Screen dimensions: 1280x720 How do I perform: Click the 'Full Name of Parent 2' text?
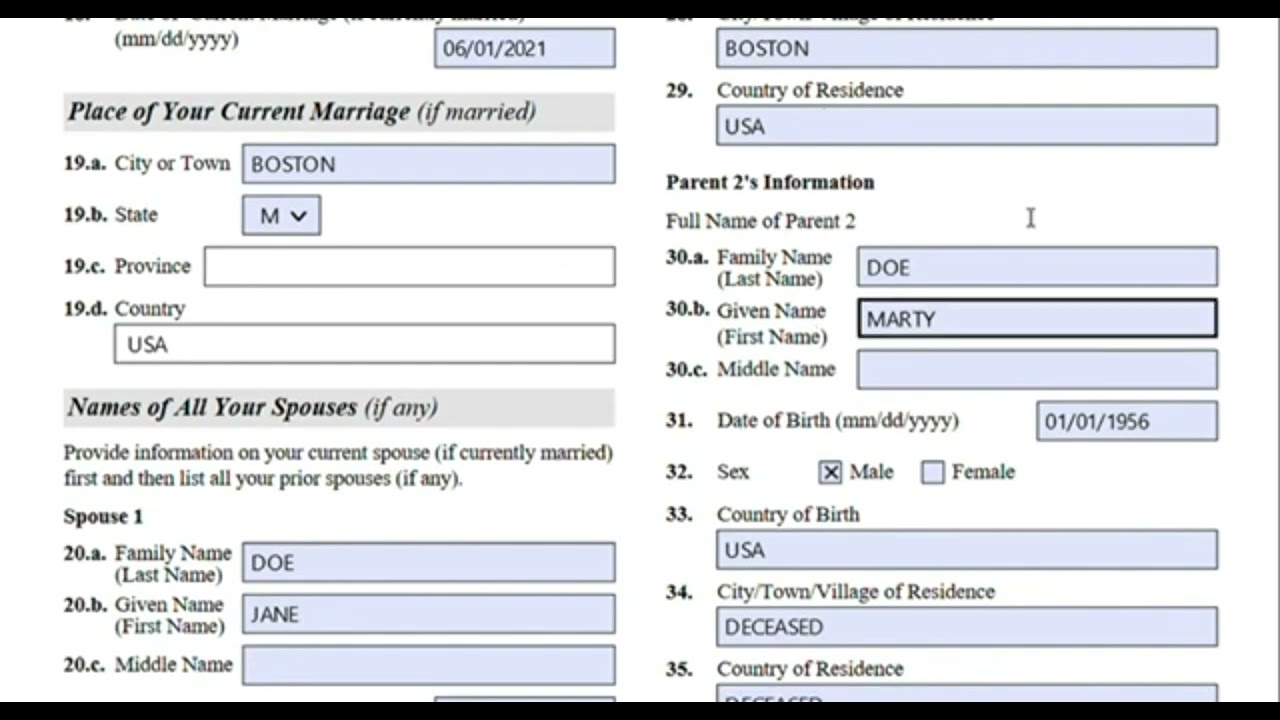[761, 221]
